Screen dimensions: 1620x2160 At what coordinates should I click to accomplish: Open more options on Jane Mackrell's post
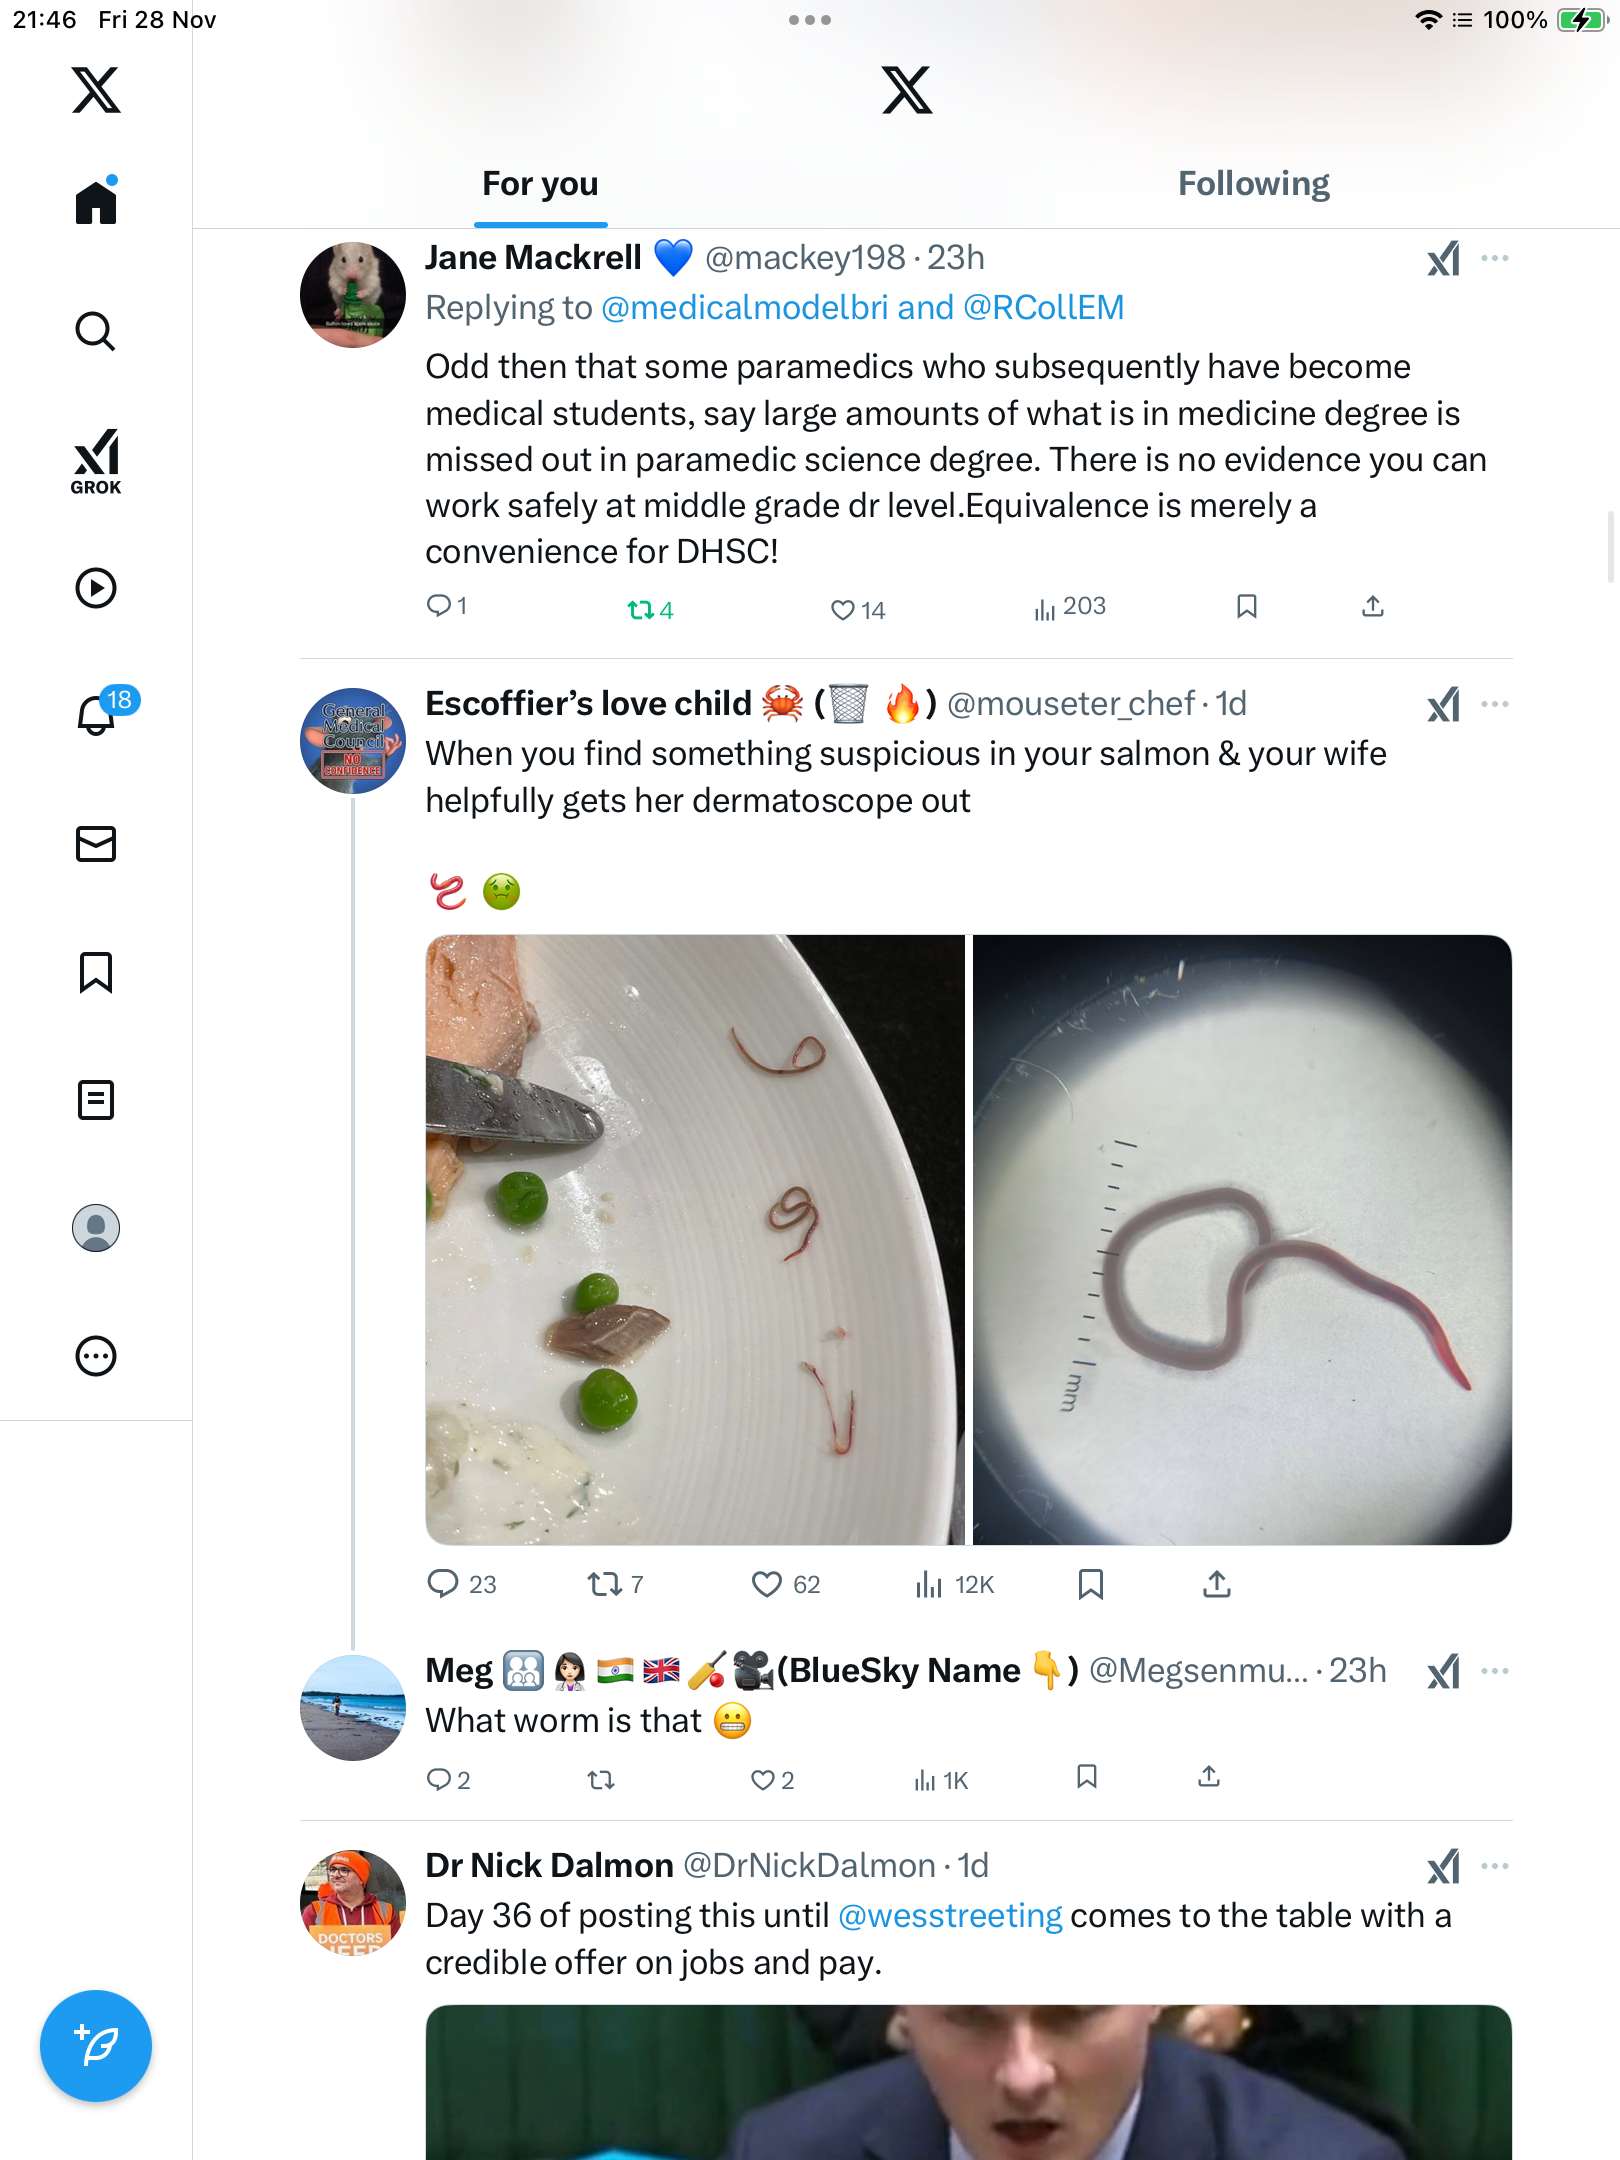[1495, 258]
